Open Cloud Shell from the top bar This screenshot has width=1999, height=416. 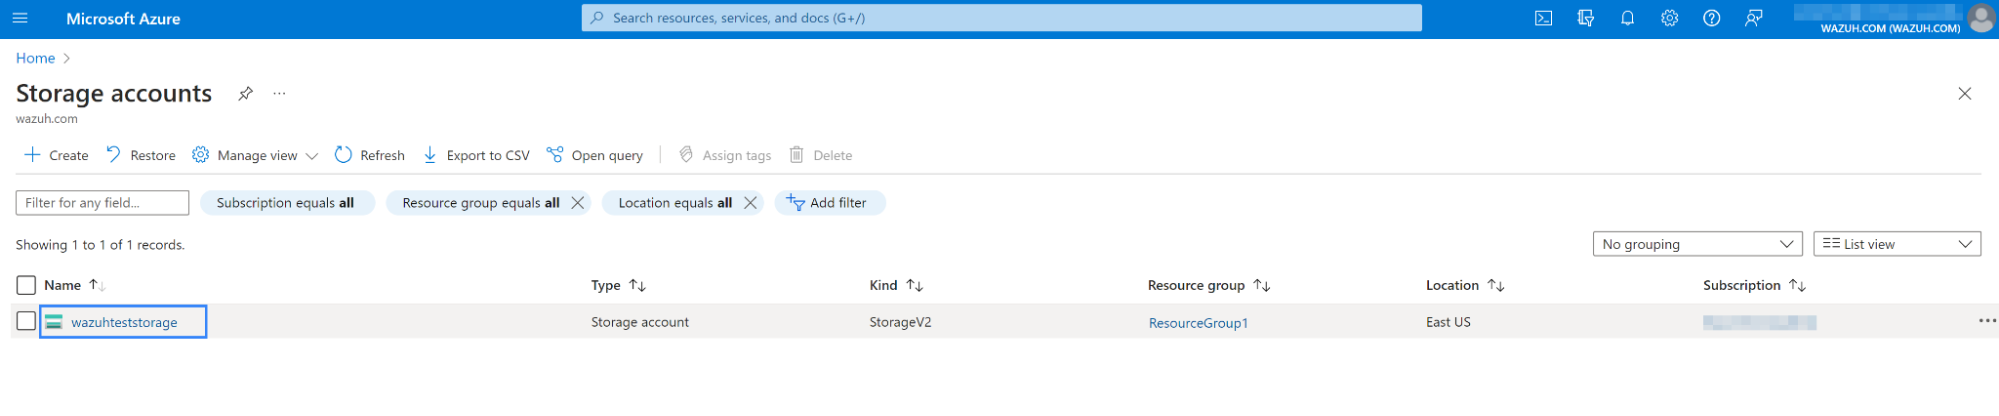click(x=1543, y=18)
